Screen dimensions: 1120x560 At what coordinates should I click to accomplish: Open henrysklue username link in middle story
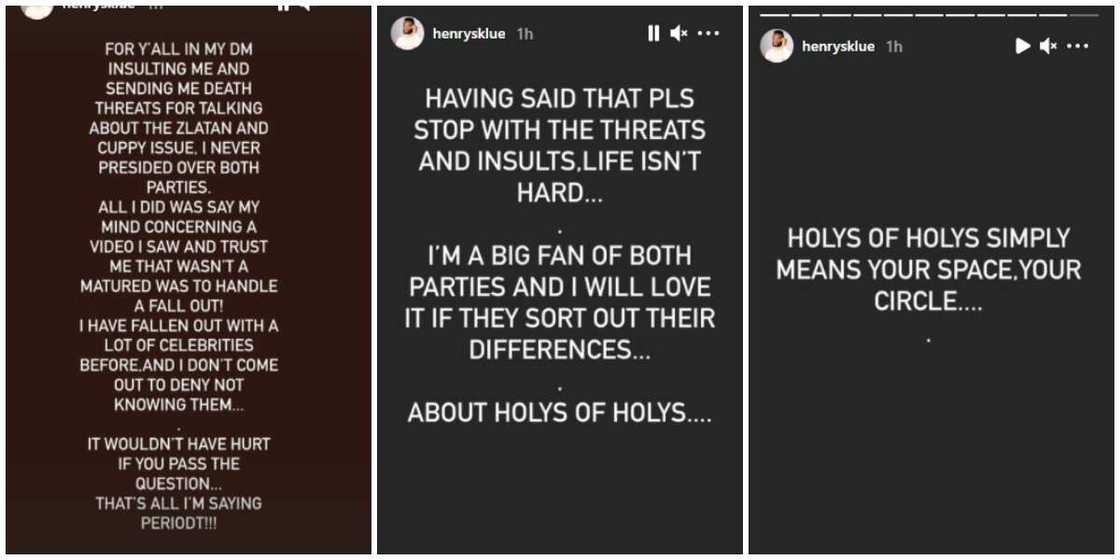click(469, 34)
